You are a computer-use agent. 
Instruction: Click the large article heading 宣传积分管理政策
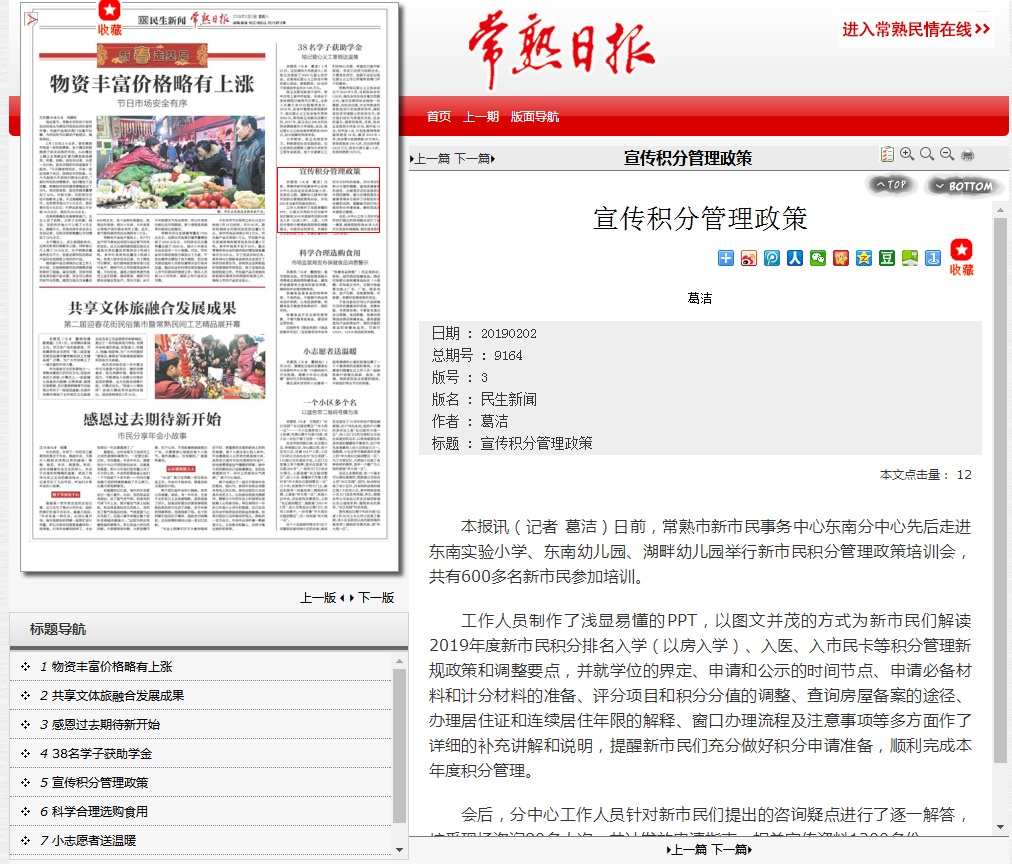pos(700,218)
